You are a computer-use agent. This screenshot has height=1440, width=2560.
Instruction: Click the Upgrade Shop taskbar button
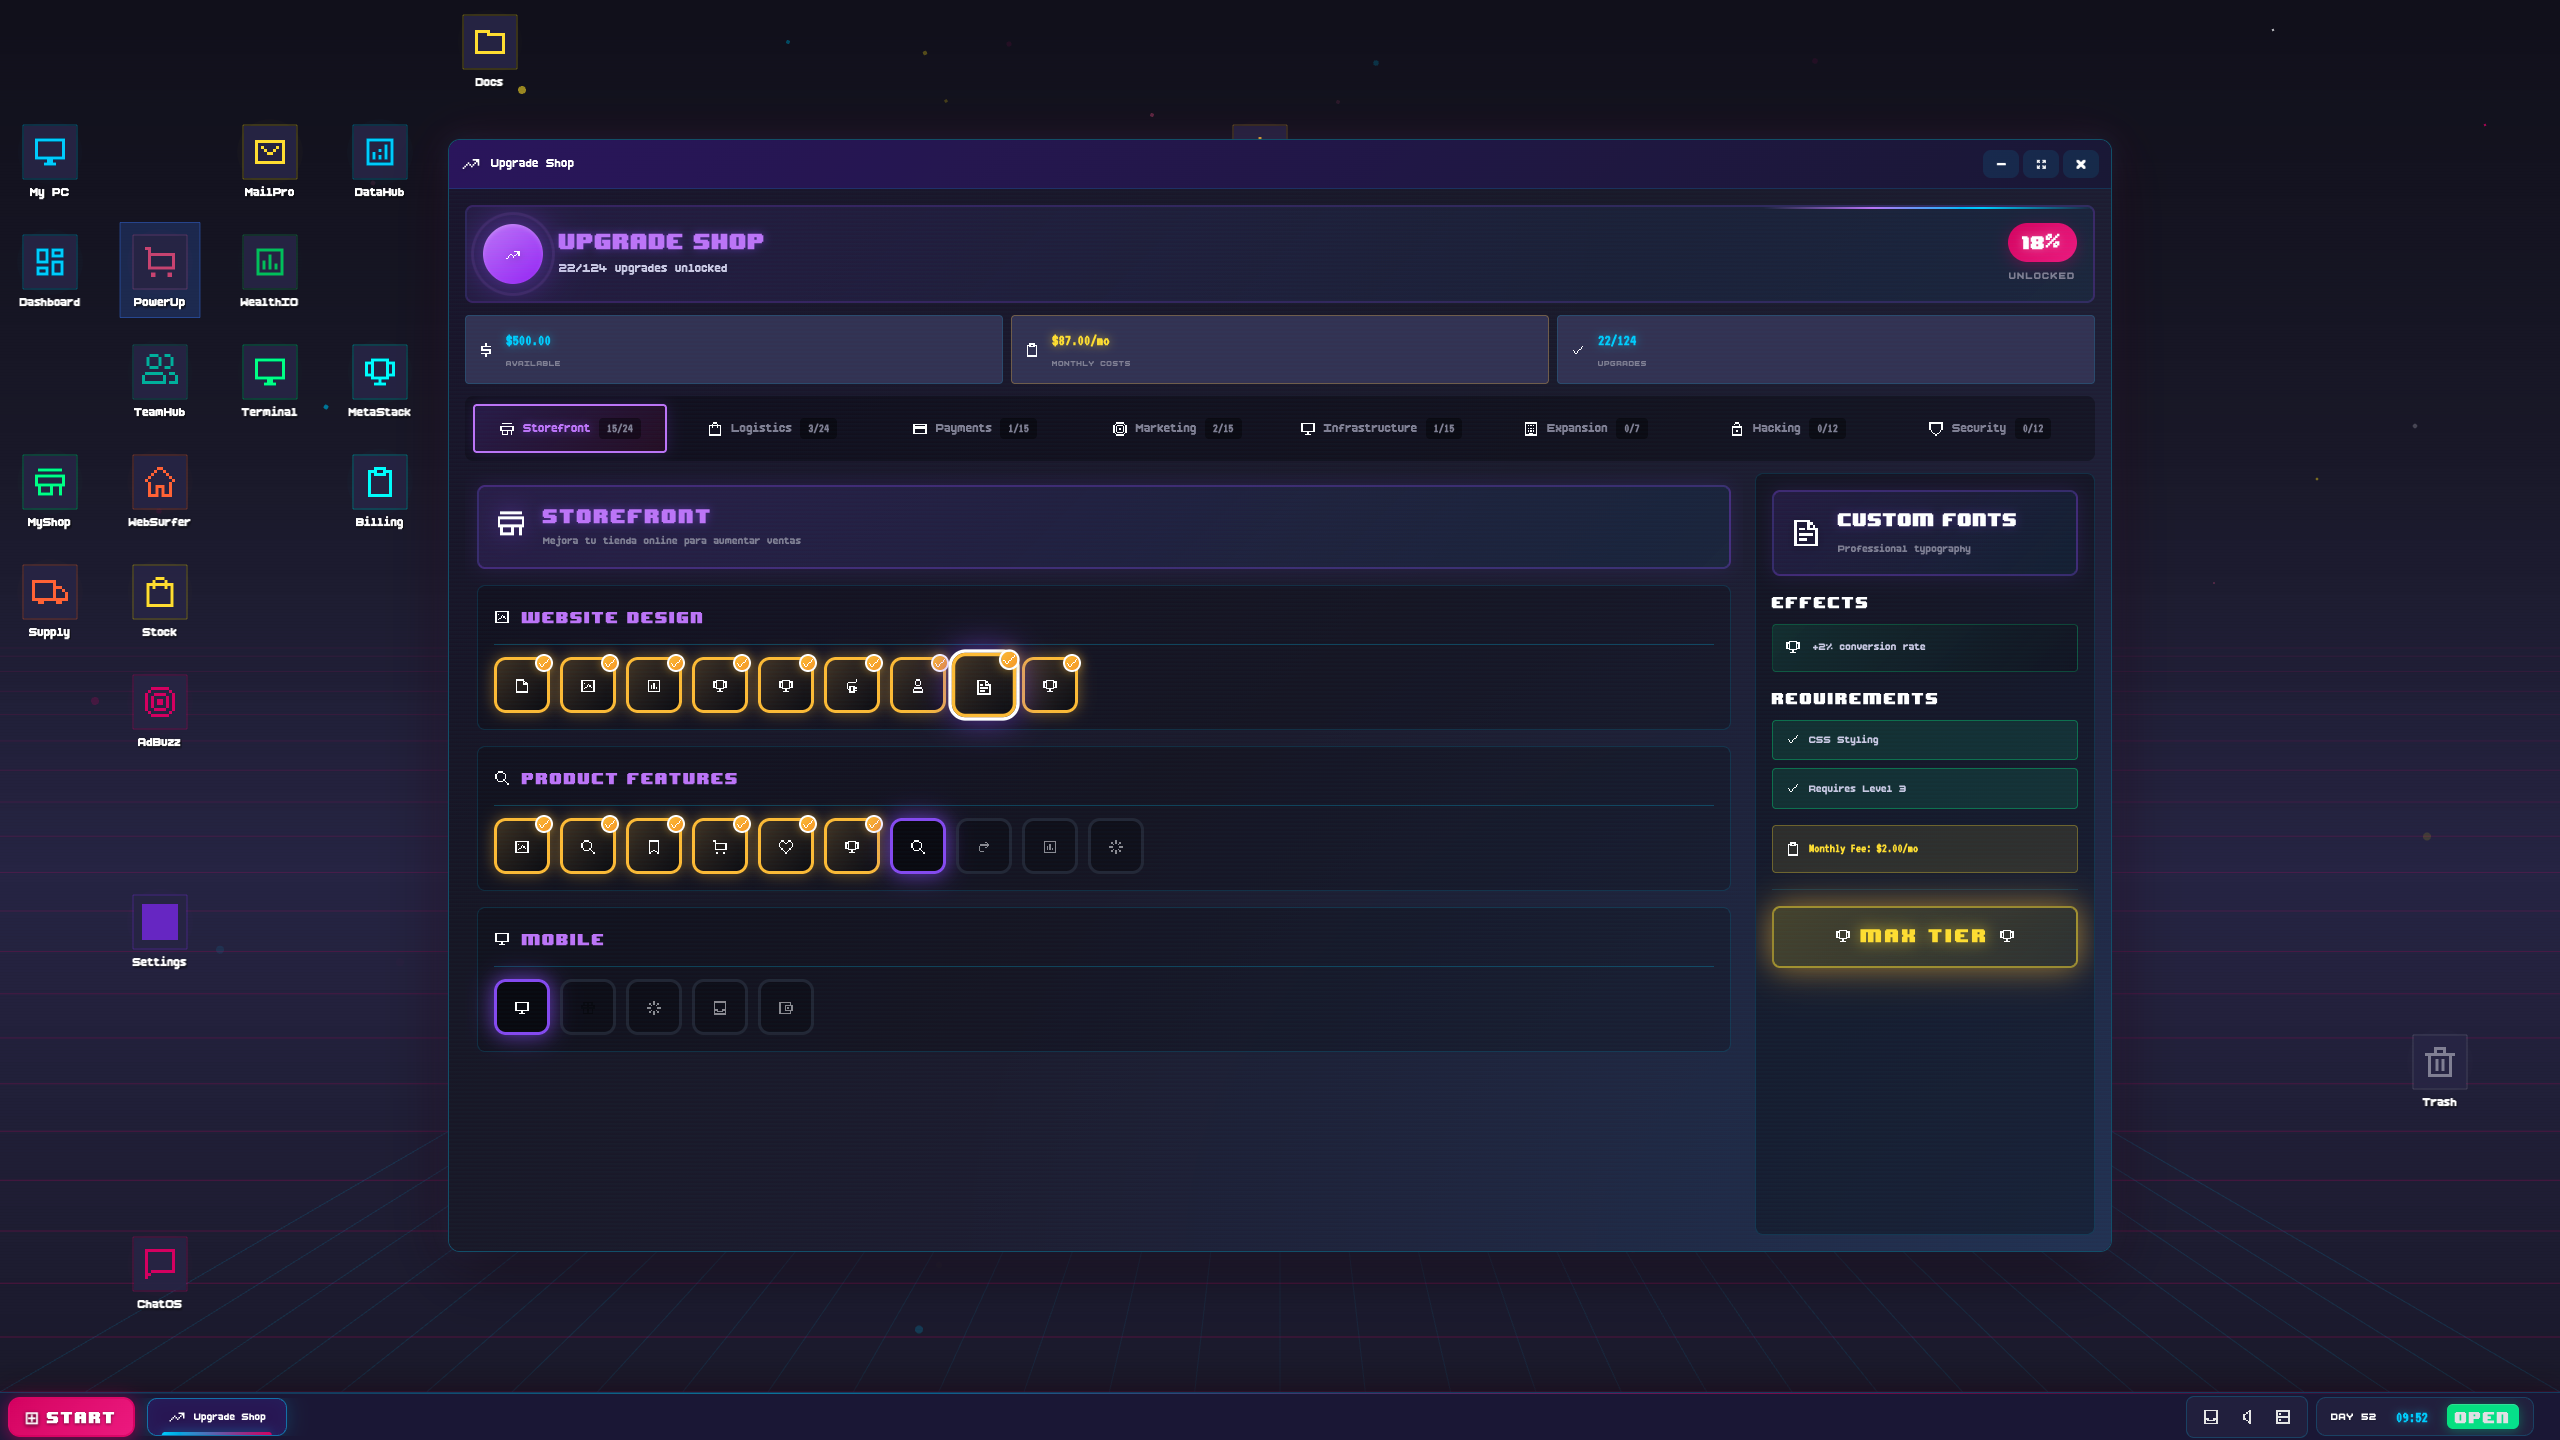coord(217,1417)
